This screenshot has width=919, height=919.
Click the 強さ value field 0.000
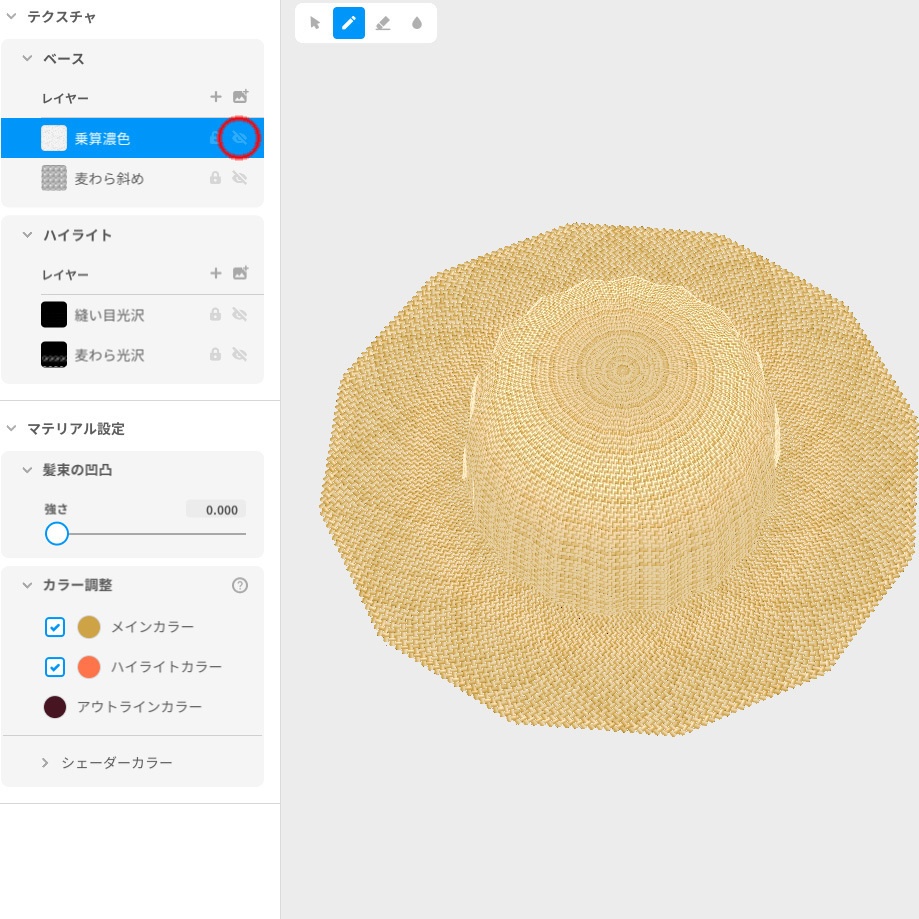coord(216,509)
